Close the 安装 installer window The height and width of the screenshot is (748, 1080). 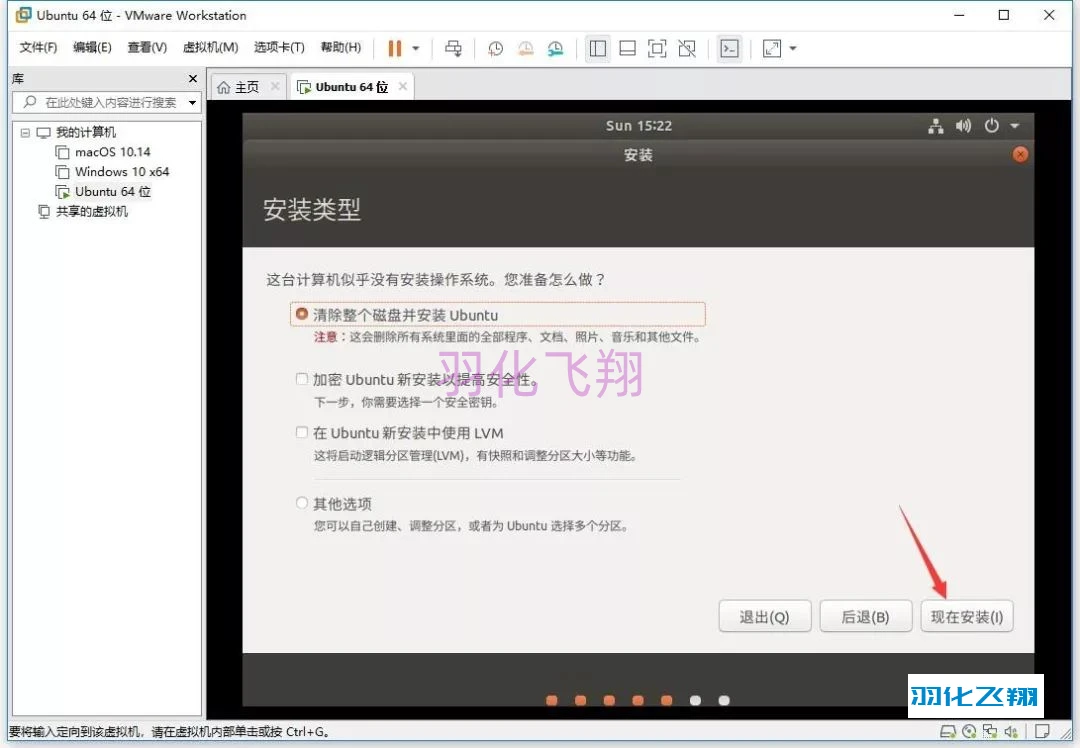1020,155
